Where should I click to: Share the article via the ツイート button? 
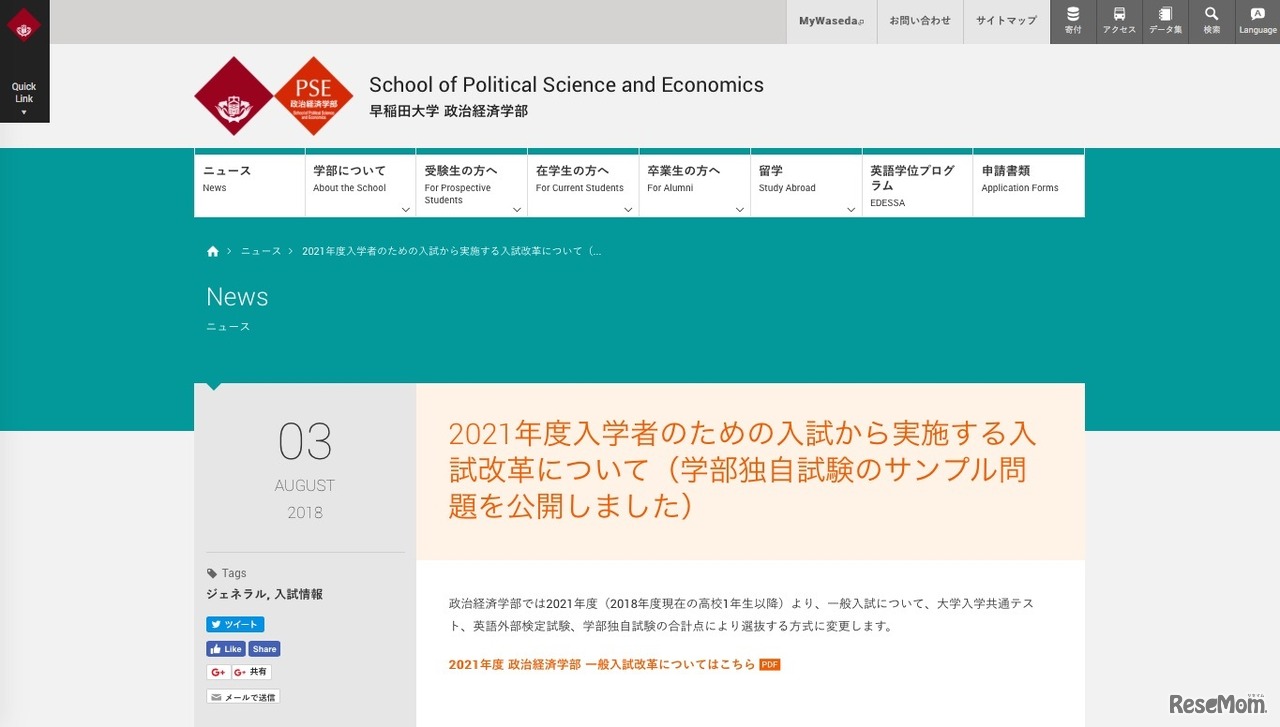click(235, 623)
